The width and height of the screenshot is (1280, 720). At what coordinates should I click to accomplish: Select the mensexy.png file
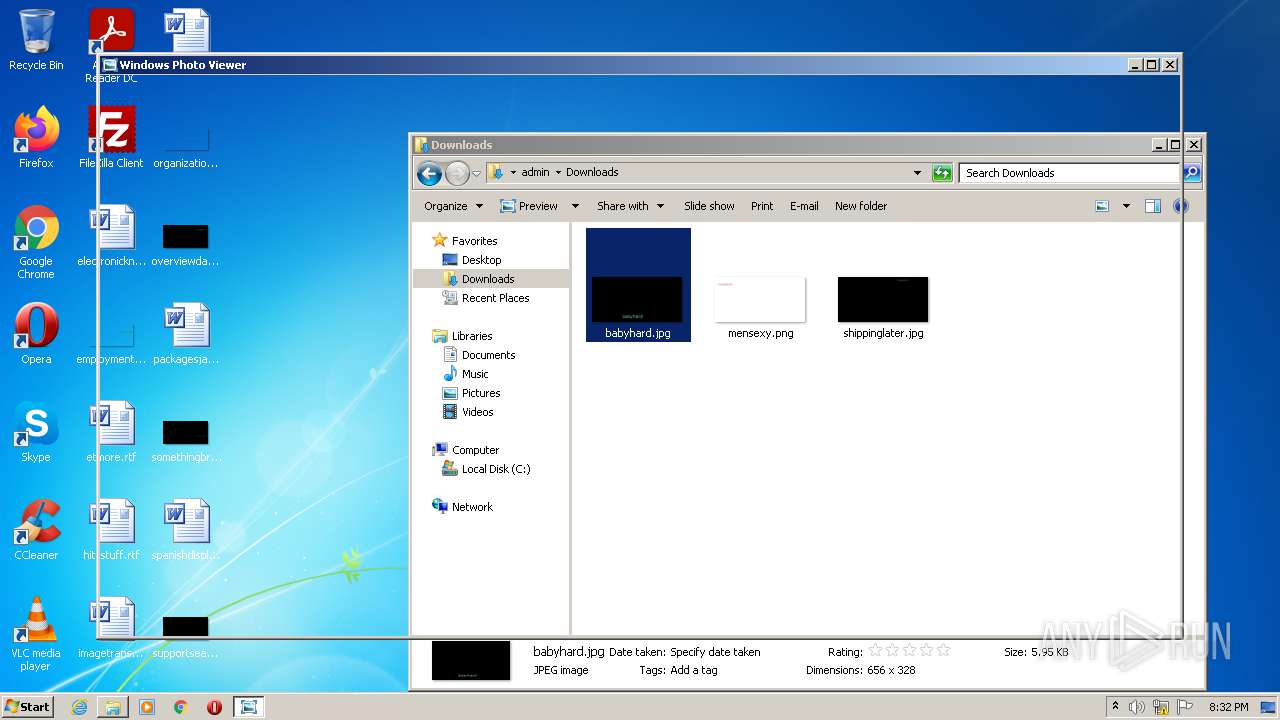pyautogui.click(x=760, y=308)
